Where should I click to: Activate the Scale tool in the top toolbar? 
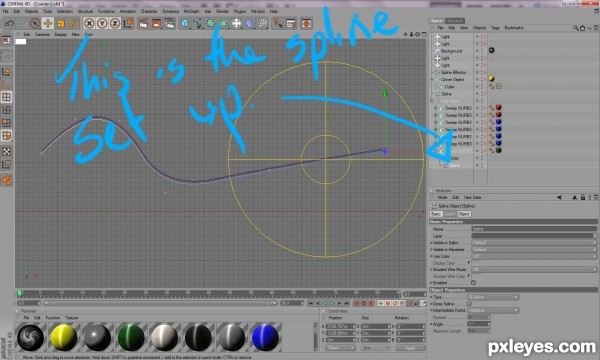coord(60,24)
